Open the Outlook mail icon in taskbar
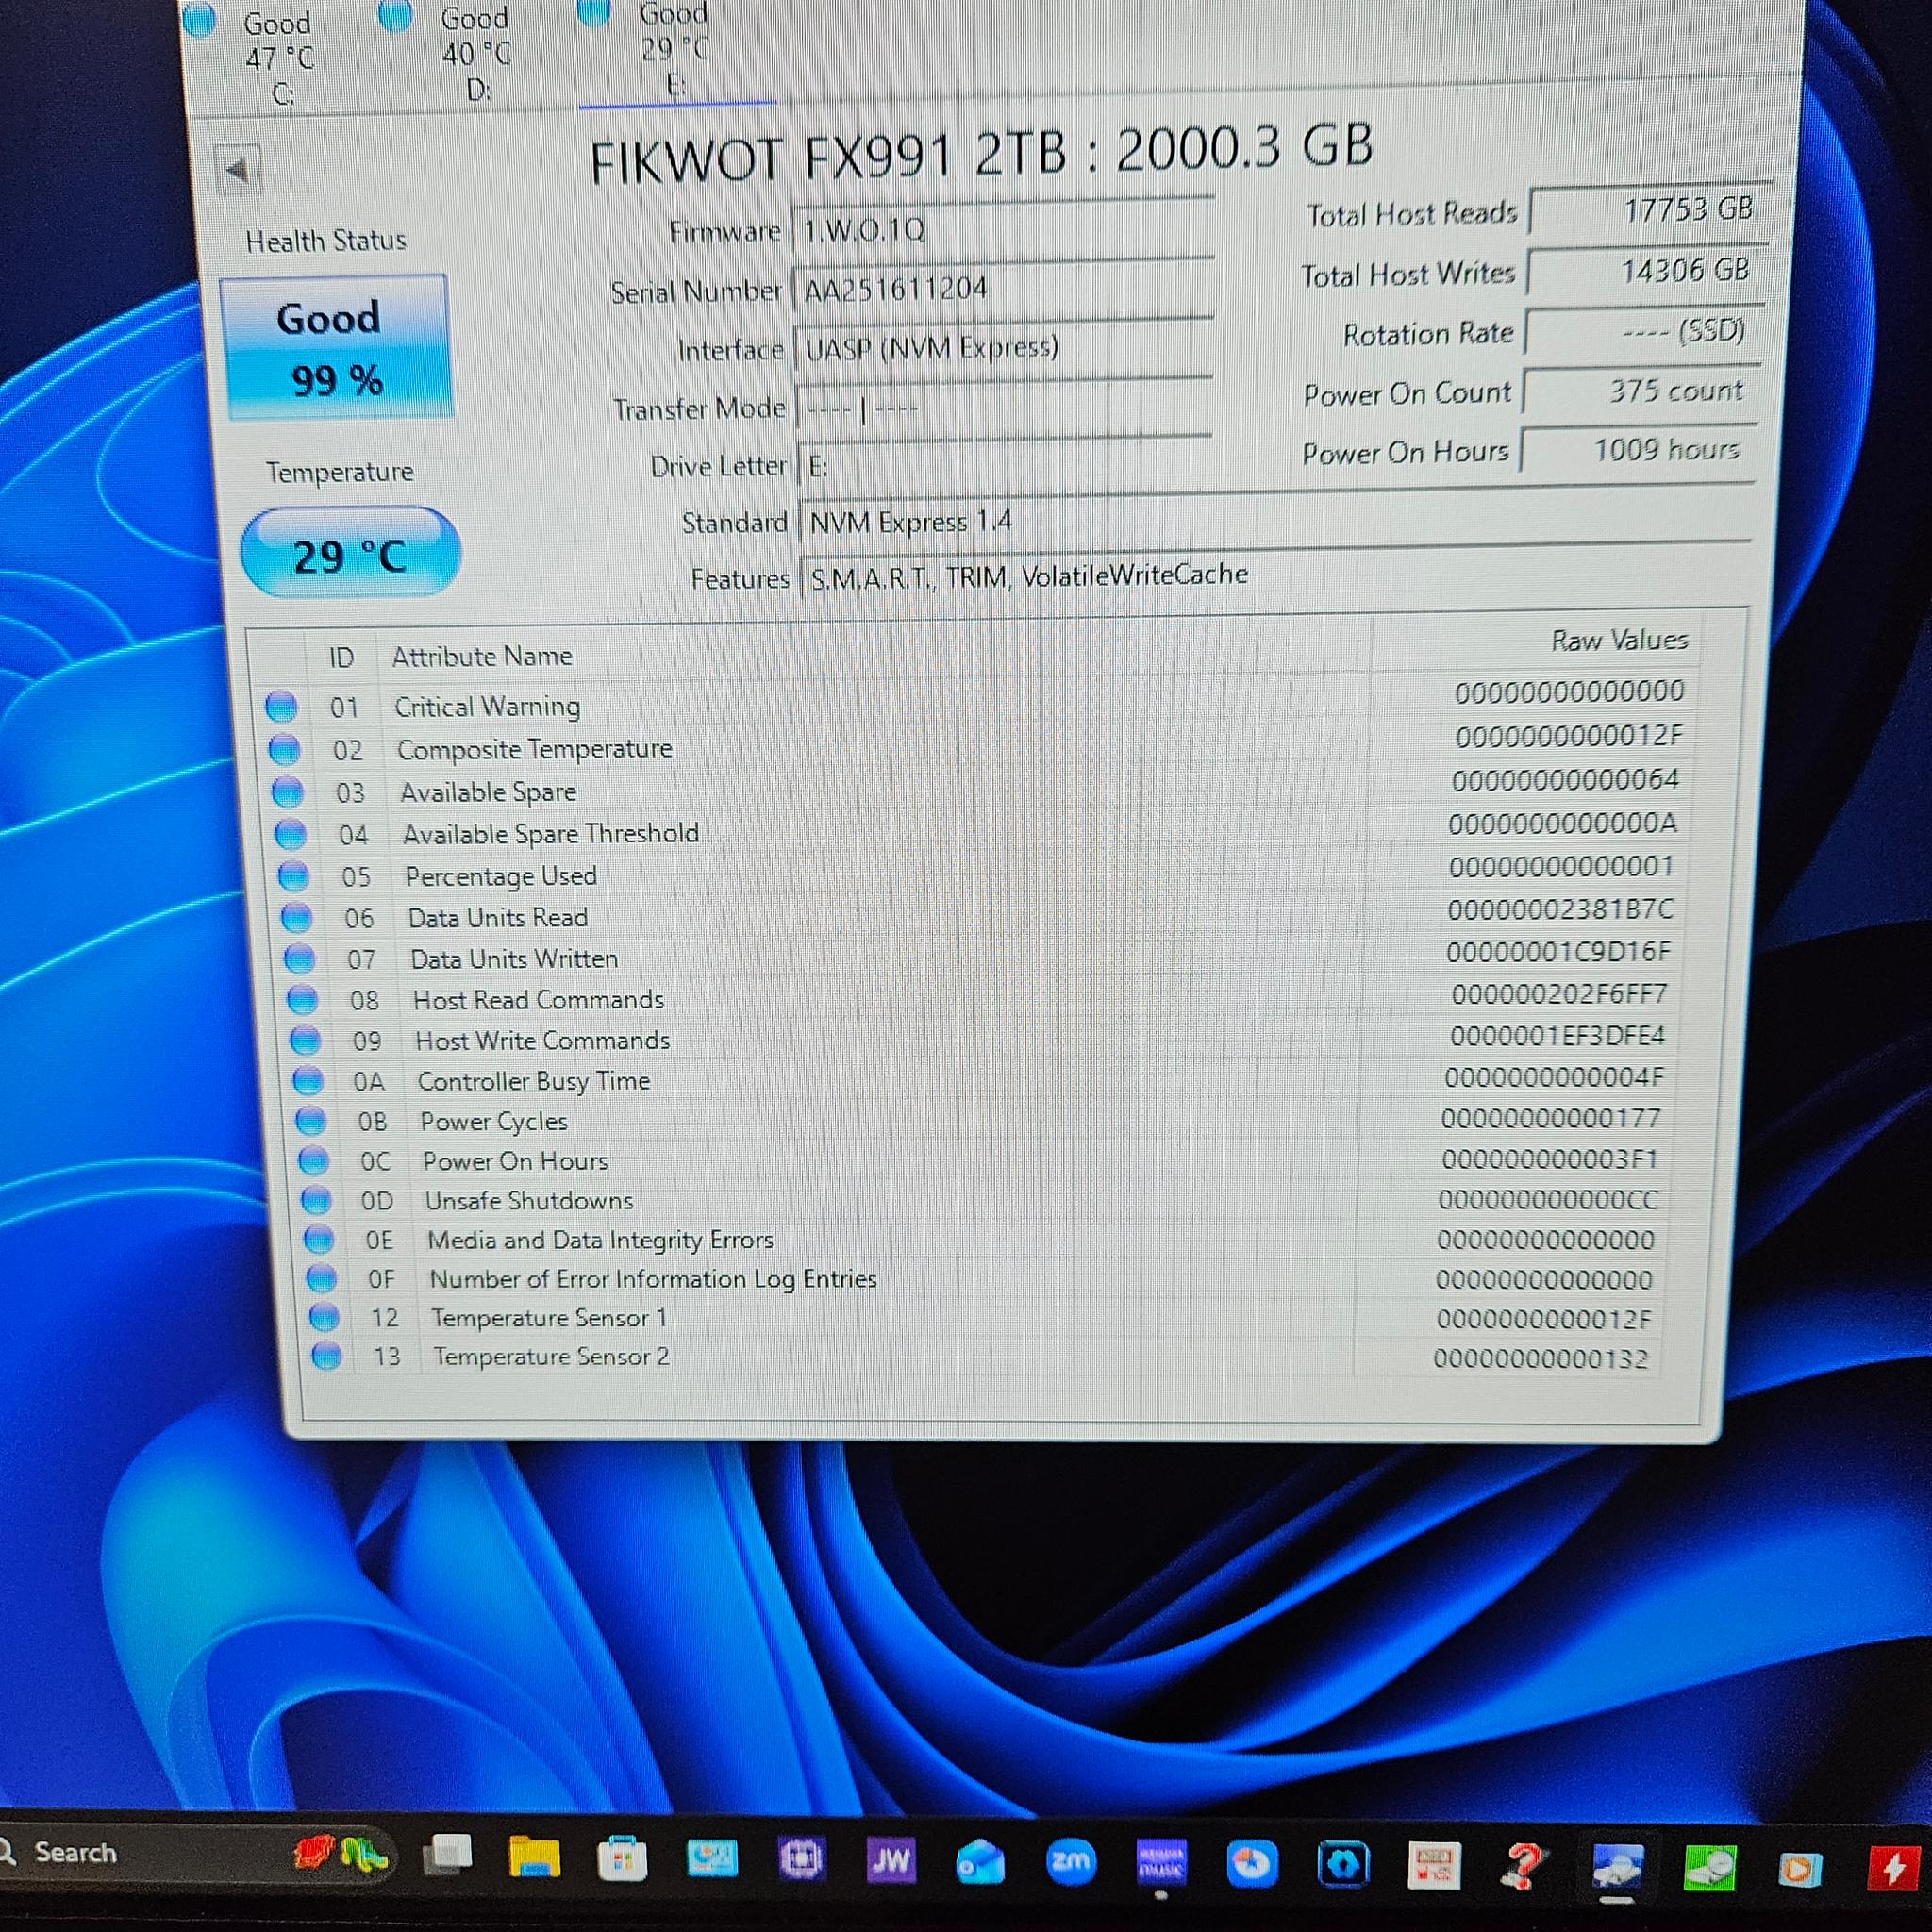The width and height of the screenshot is (1932, 1932). [x=980, y=1863]
